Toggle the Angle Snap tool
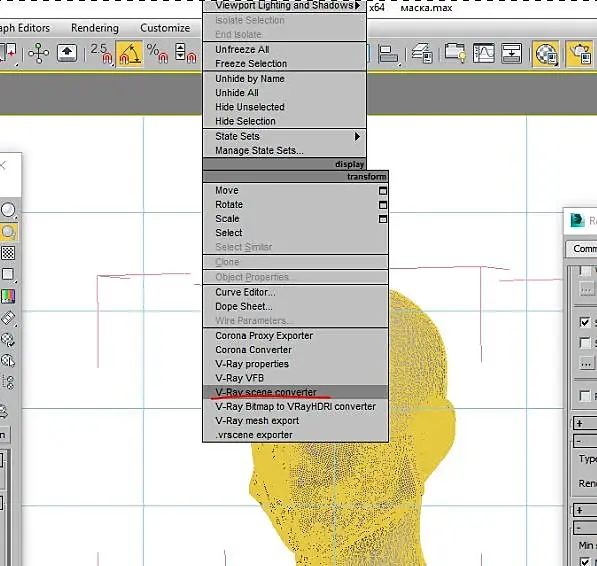This screenshot has width=597, height=566. (x=129, y=54)
